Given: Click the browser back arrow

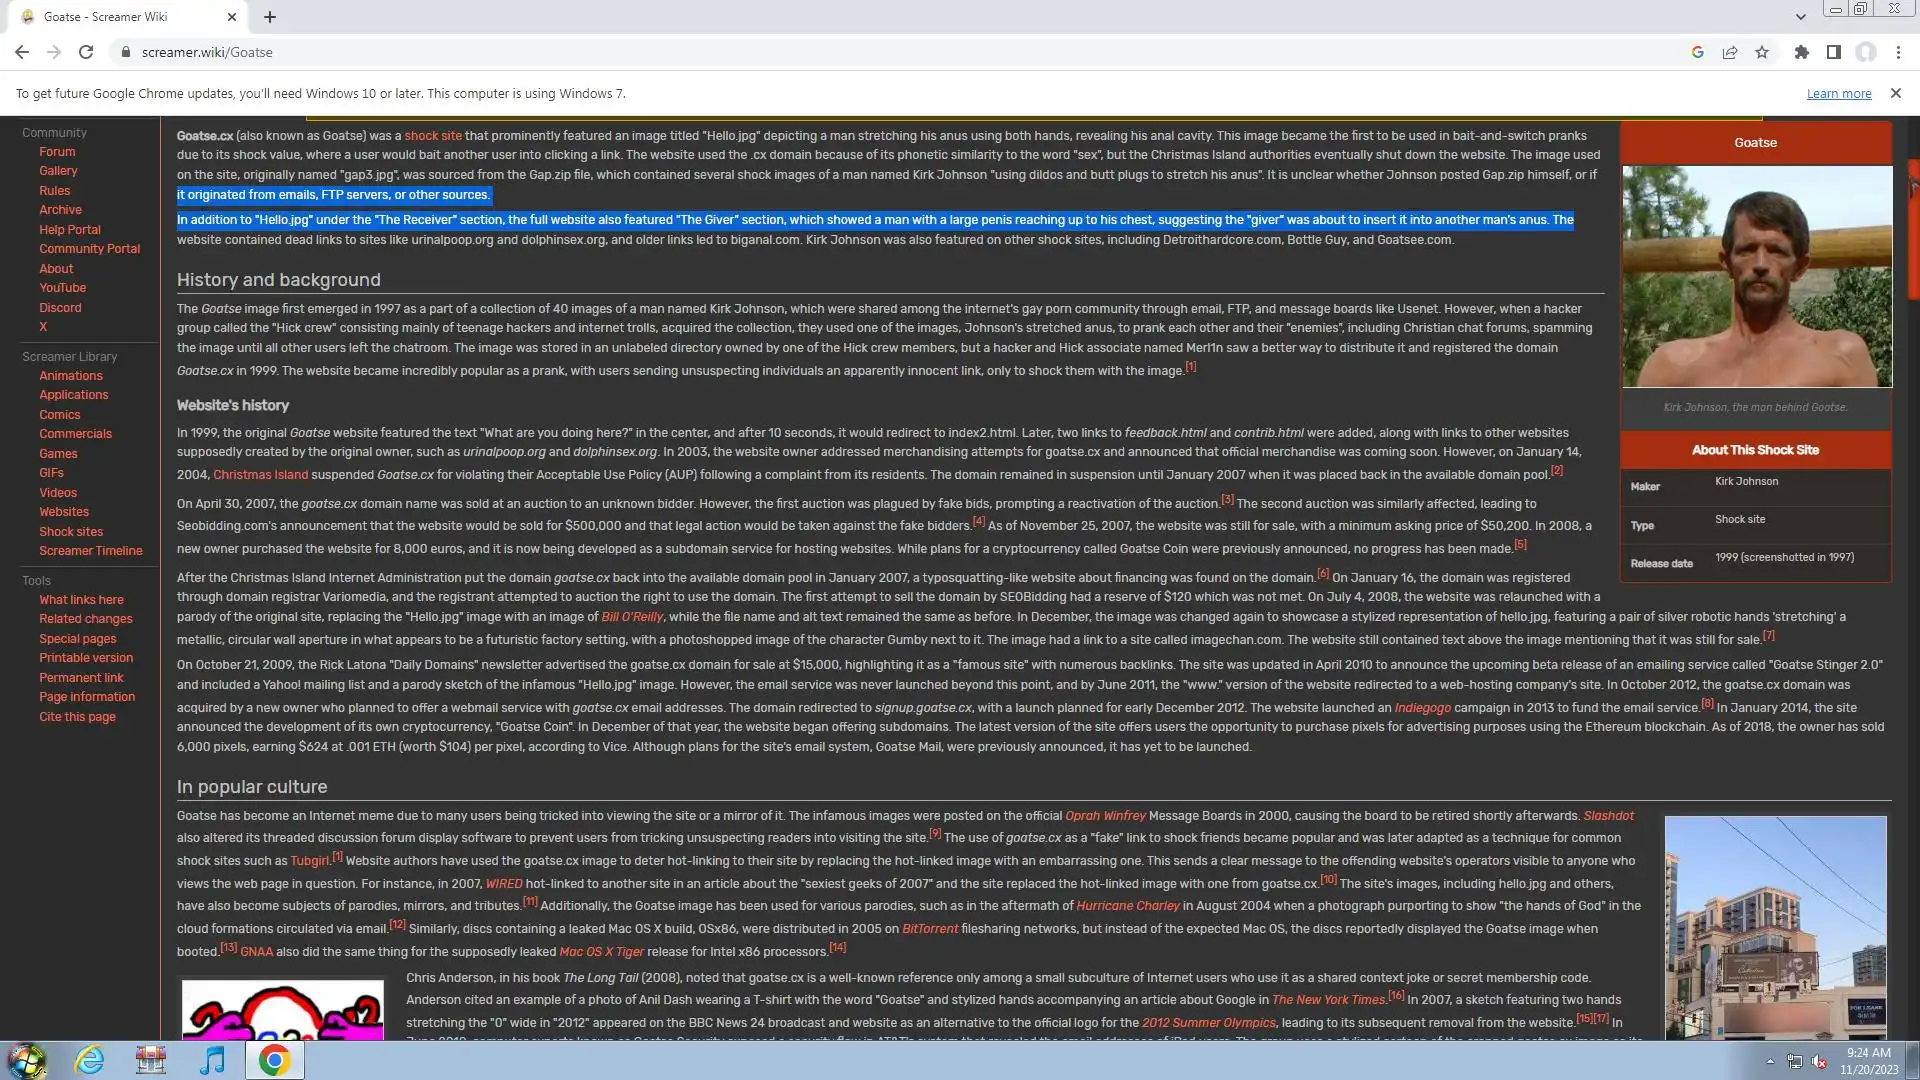Looking at the screenshot, I should pos(22,52).
